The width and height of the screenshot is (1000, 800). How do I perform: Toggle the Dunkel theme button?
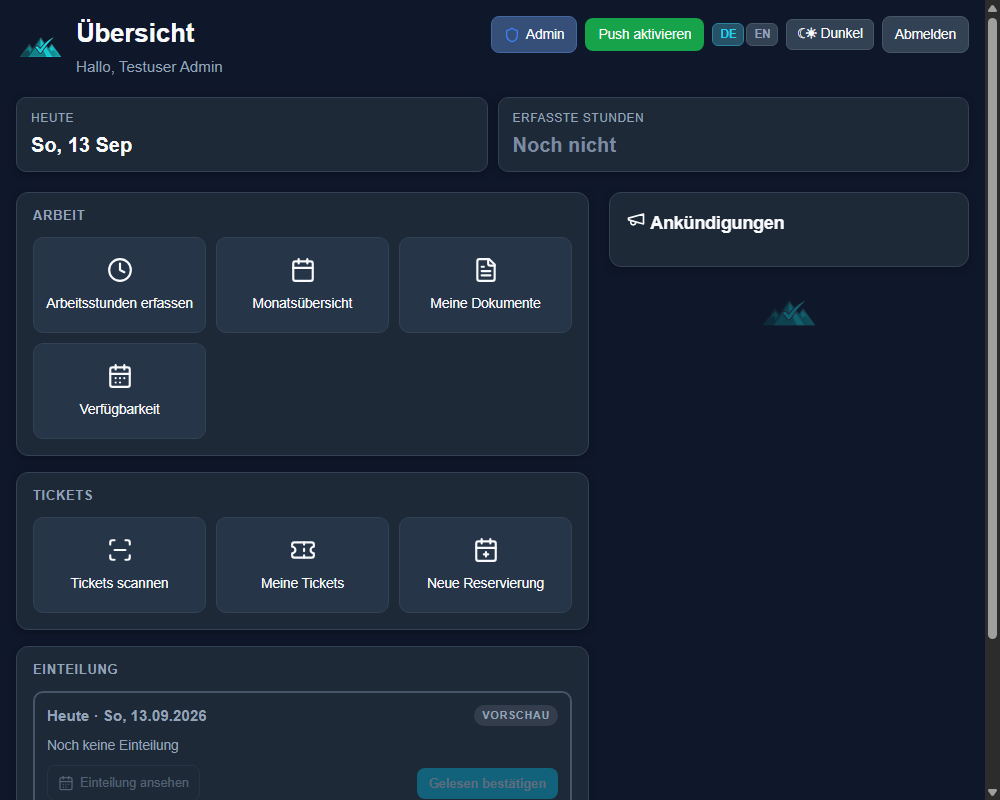point(830,34)
